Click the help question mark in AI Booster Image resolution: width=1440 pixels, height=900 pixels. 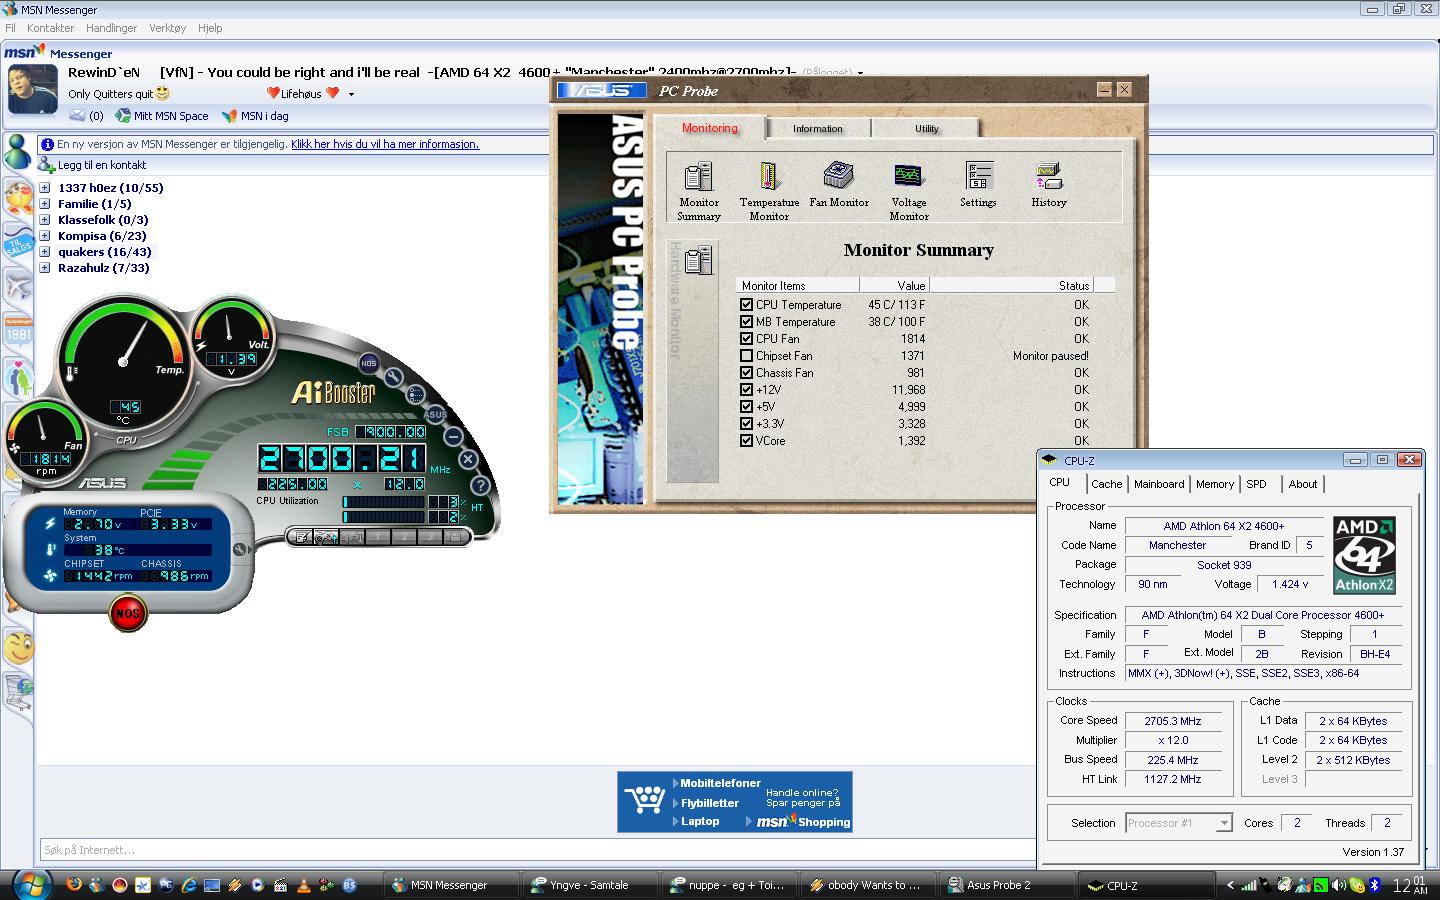click(480, 485)
